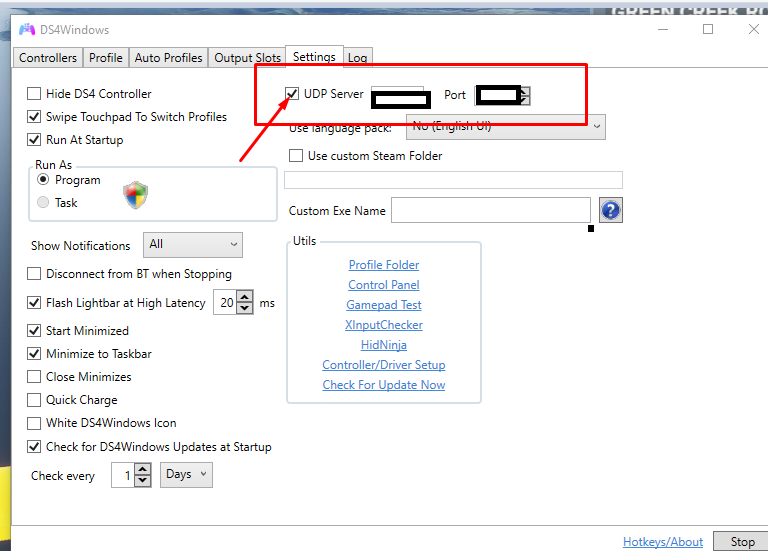Open Hotkeys/About link

[663, 542]
